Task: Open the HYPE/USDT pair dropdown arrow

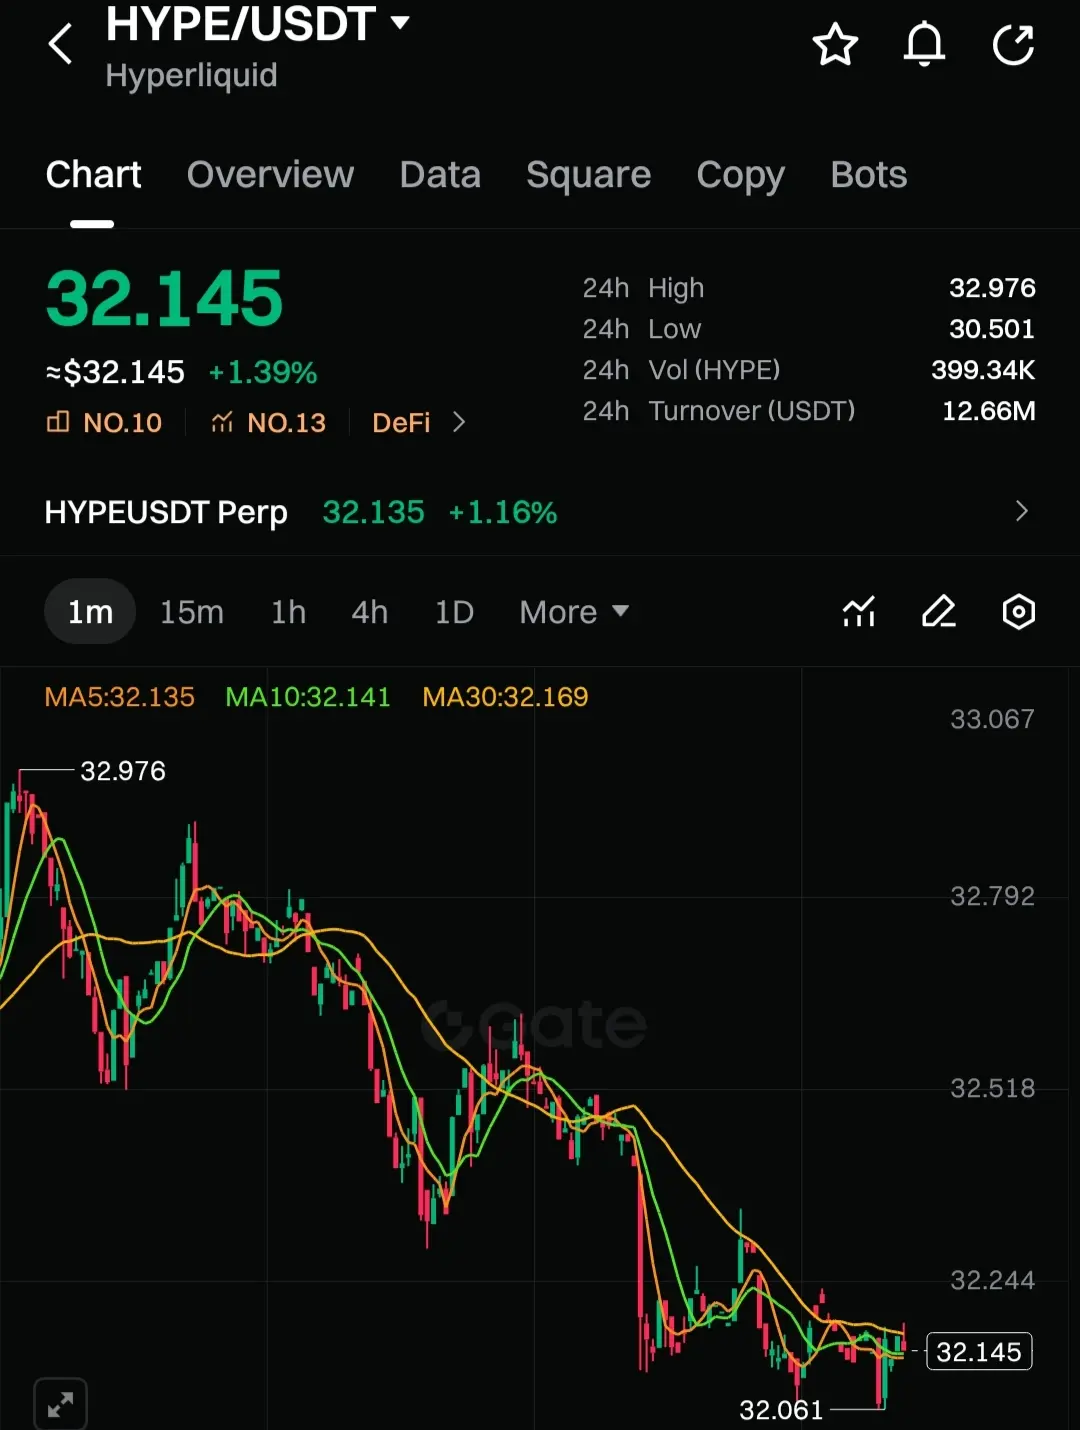Action: coord(400,22)
